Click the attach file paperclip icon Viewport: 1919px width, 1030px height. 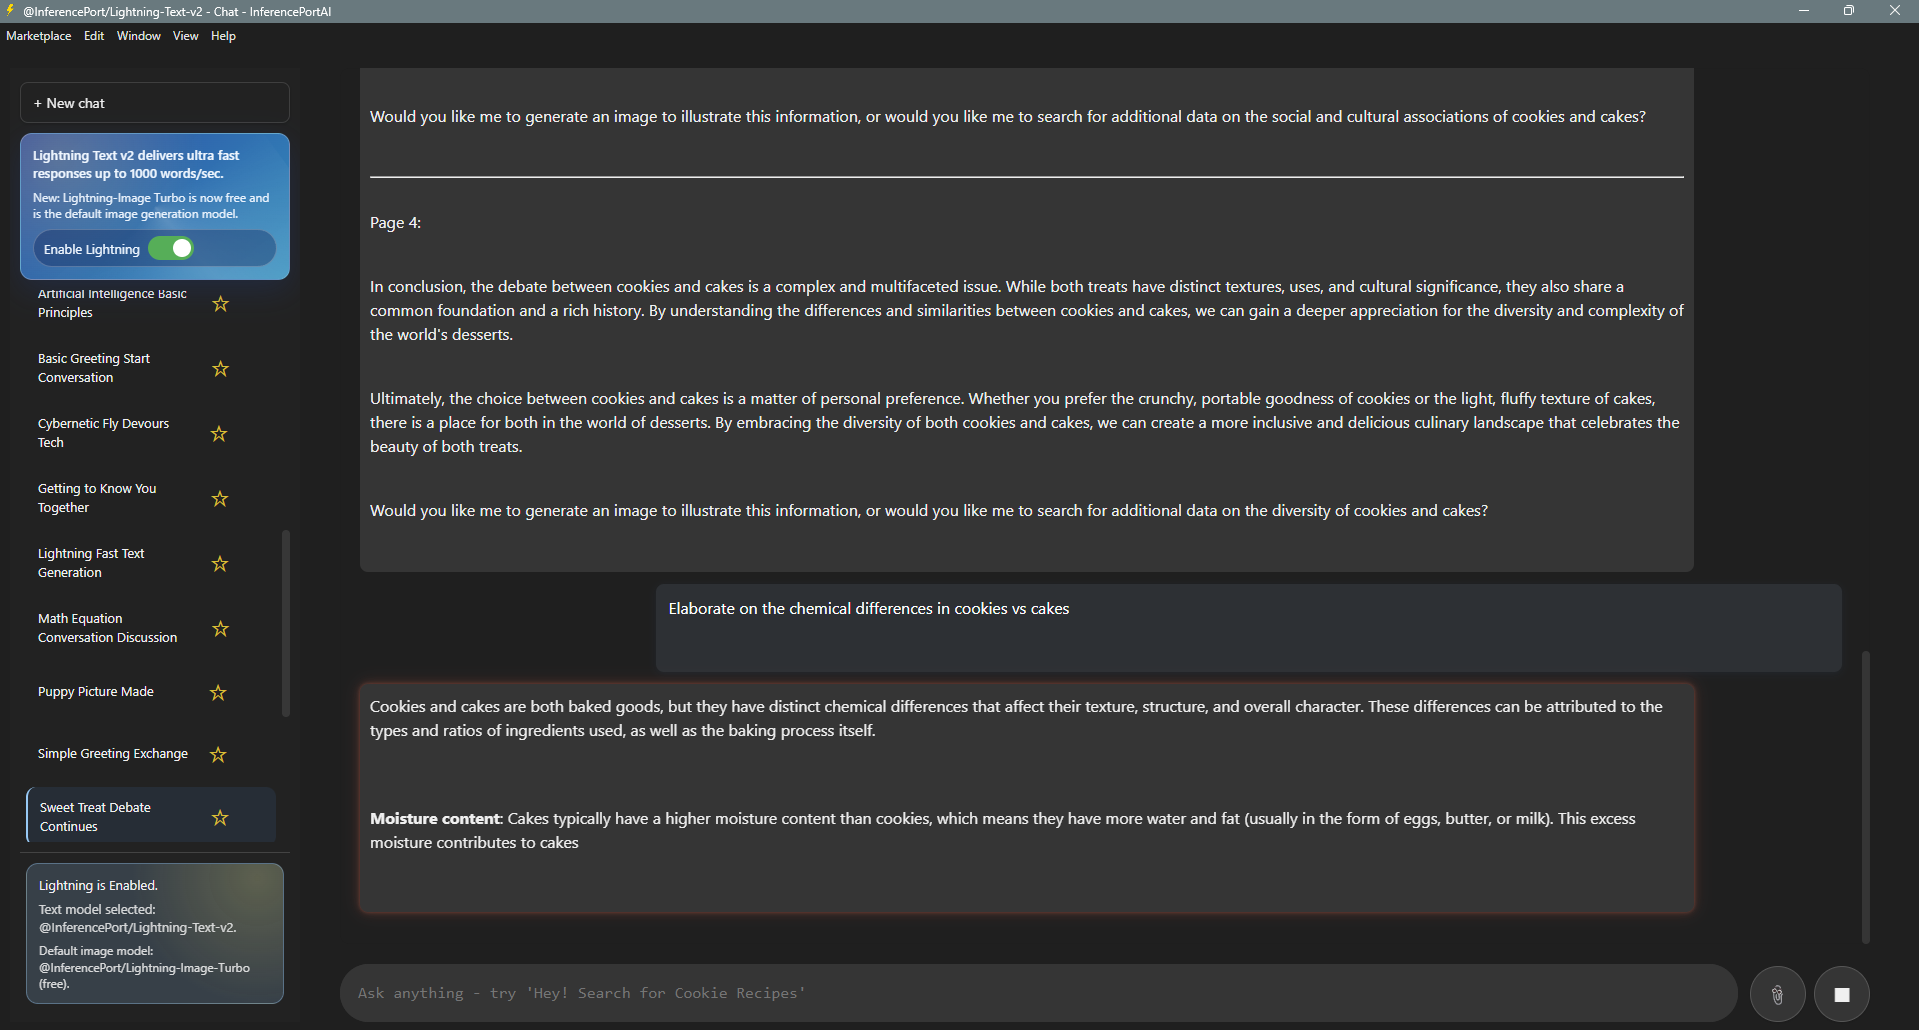[x=1777, y=994]
